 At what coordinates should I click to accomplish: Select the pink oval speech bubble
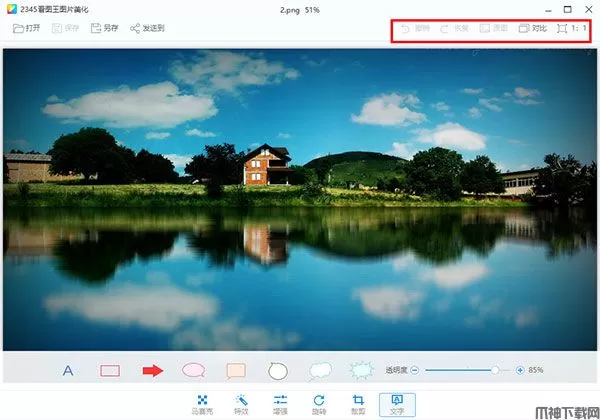(x=193, y=371)
